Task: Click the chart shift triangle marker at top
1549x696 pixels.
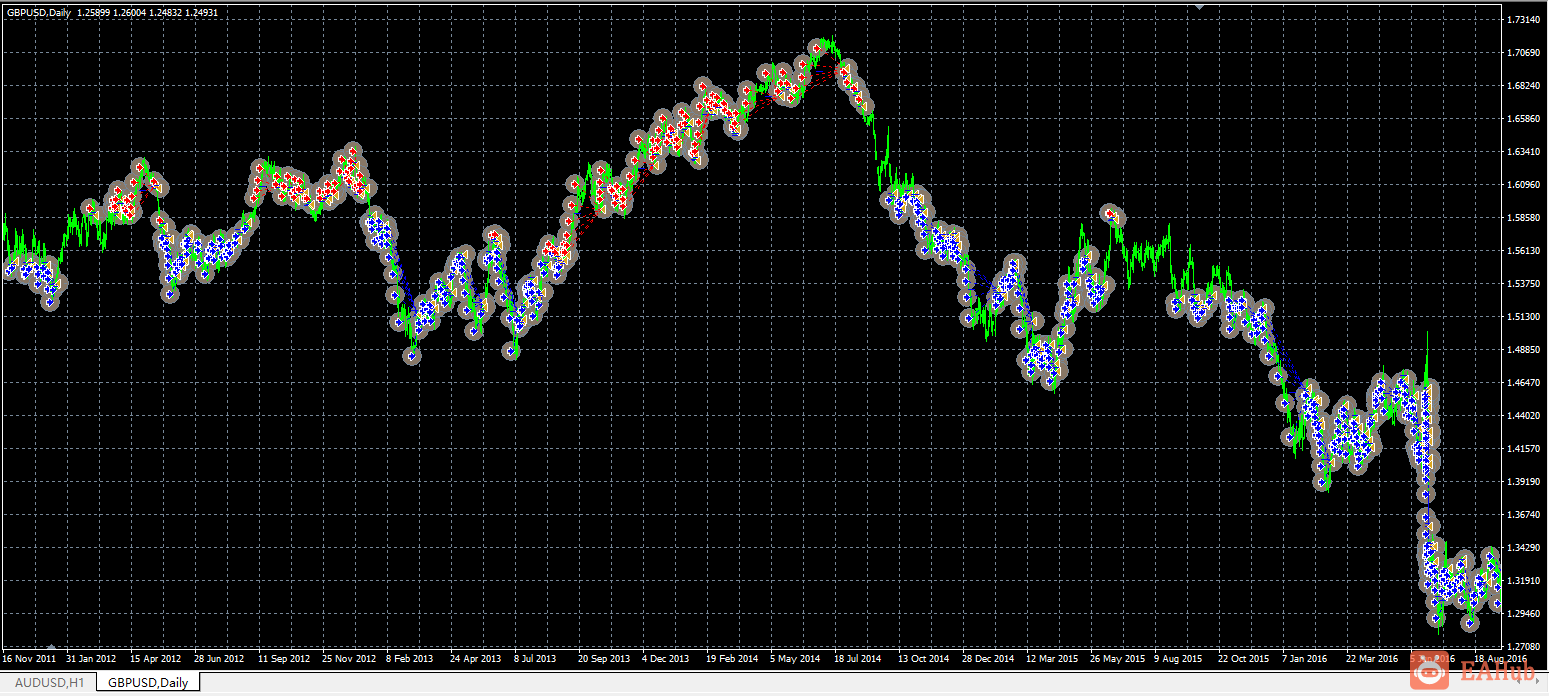Action: pyautogui.click(x=1200, y=6)
